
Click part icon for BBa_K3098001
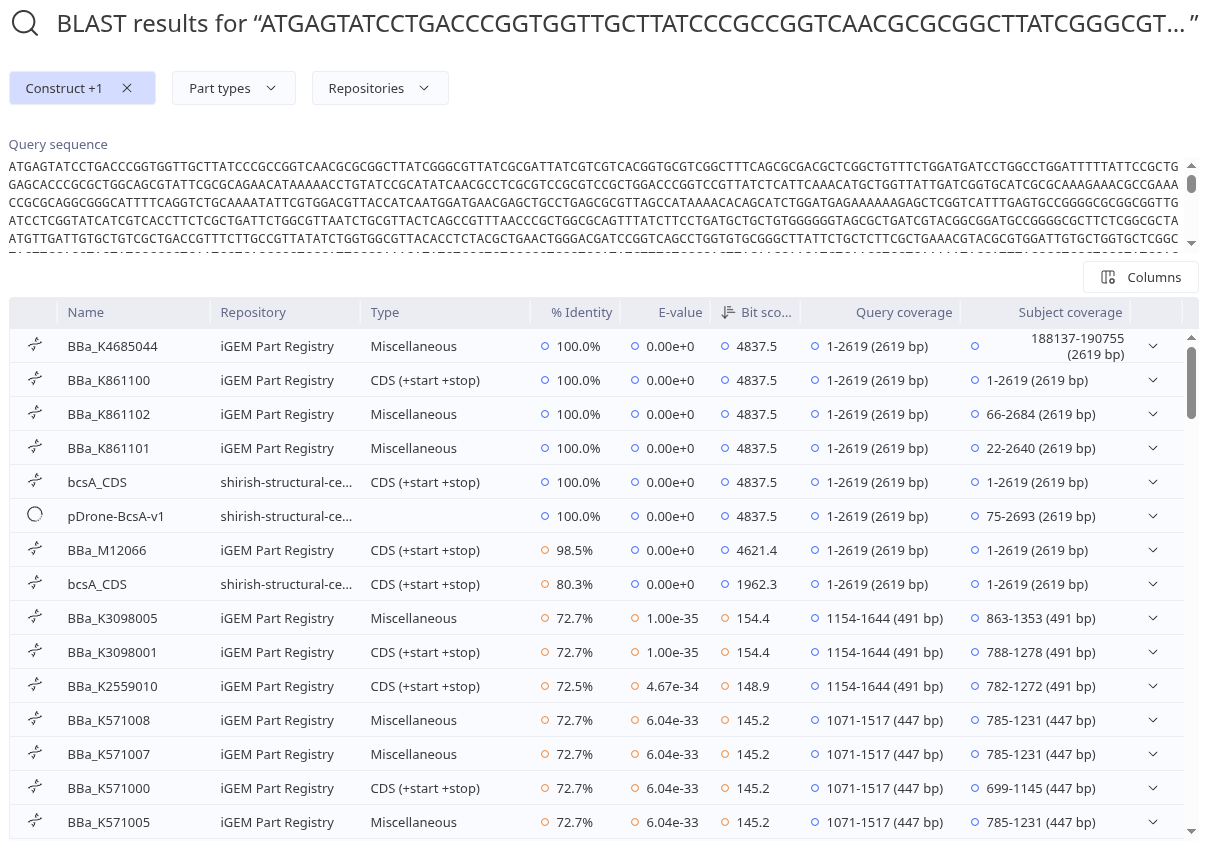35,652
